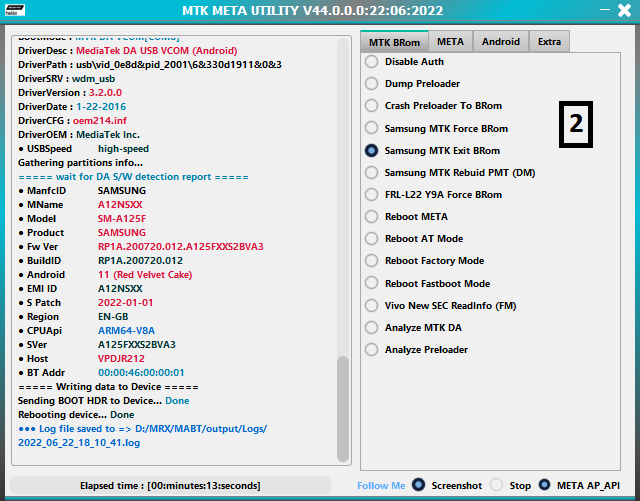Select Dump Preloader option
The height and width of the screenshot is (501, 640).
[x=413, y=84]
